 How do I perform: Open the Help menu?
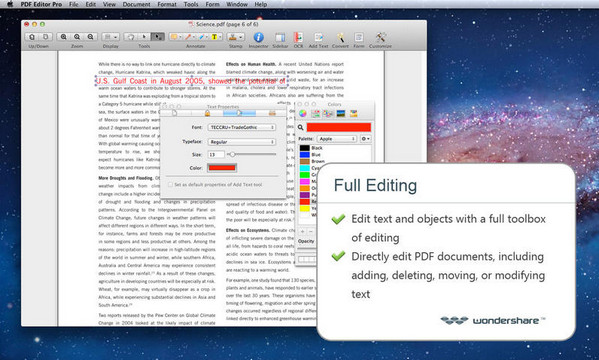tap(261, 4)
